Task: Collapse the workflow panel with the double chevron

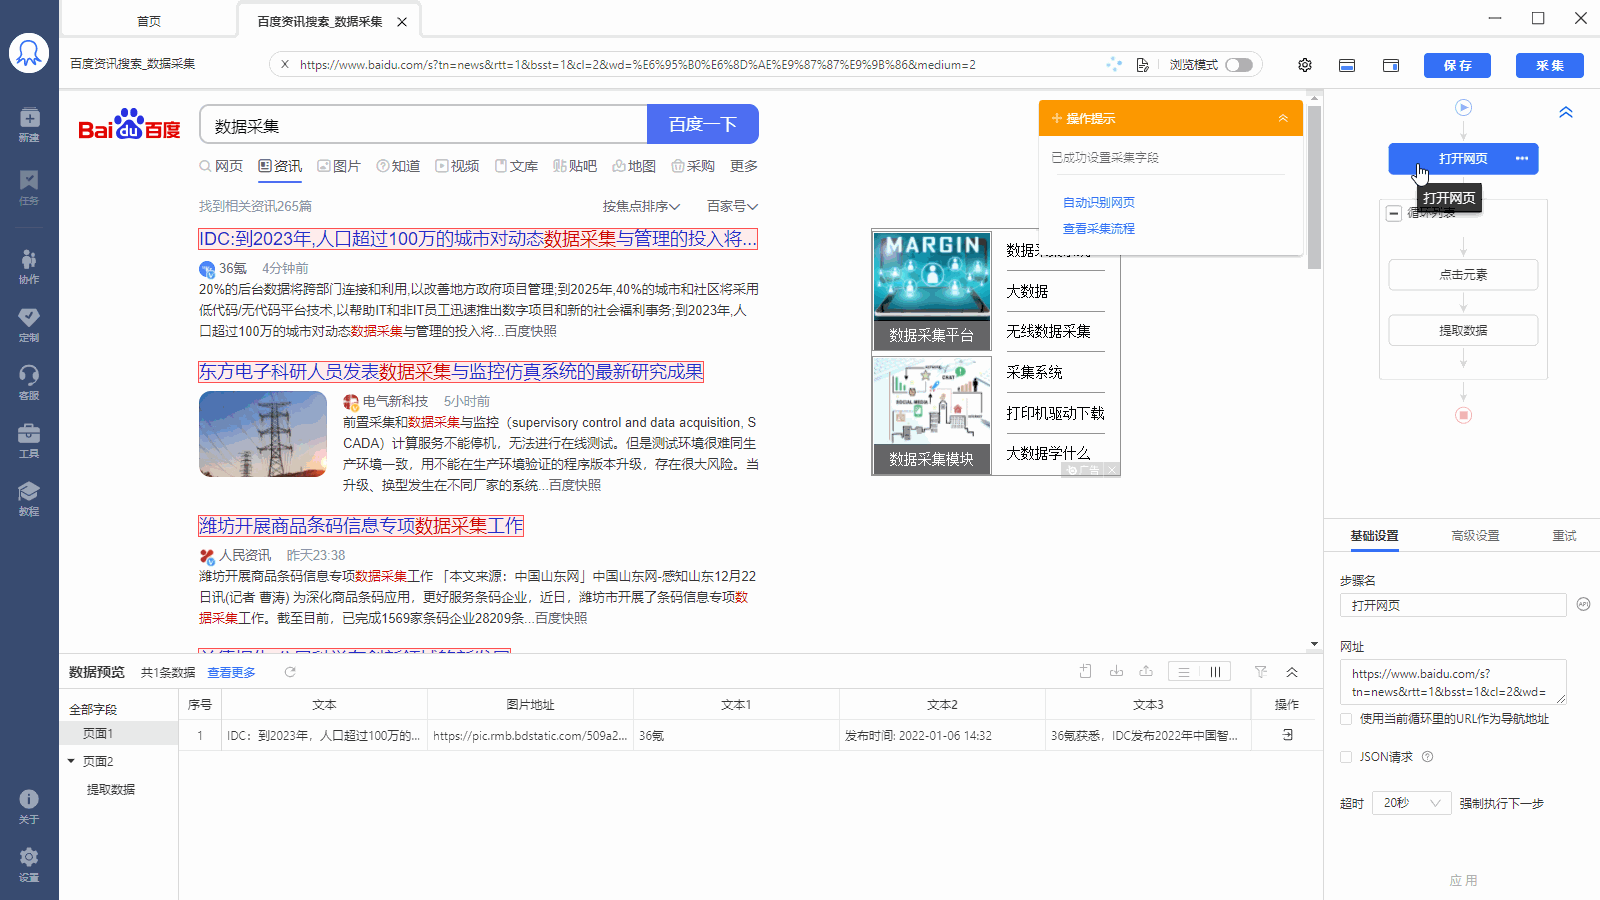Action: (x=1566, y=112)
